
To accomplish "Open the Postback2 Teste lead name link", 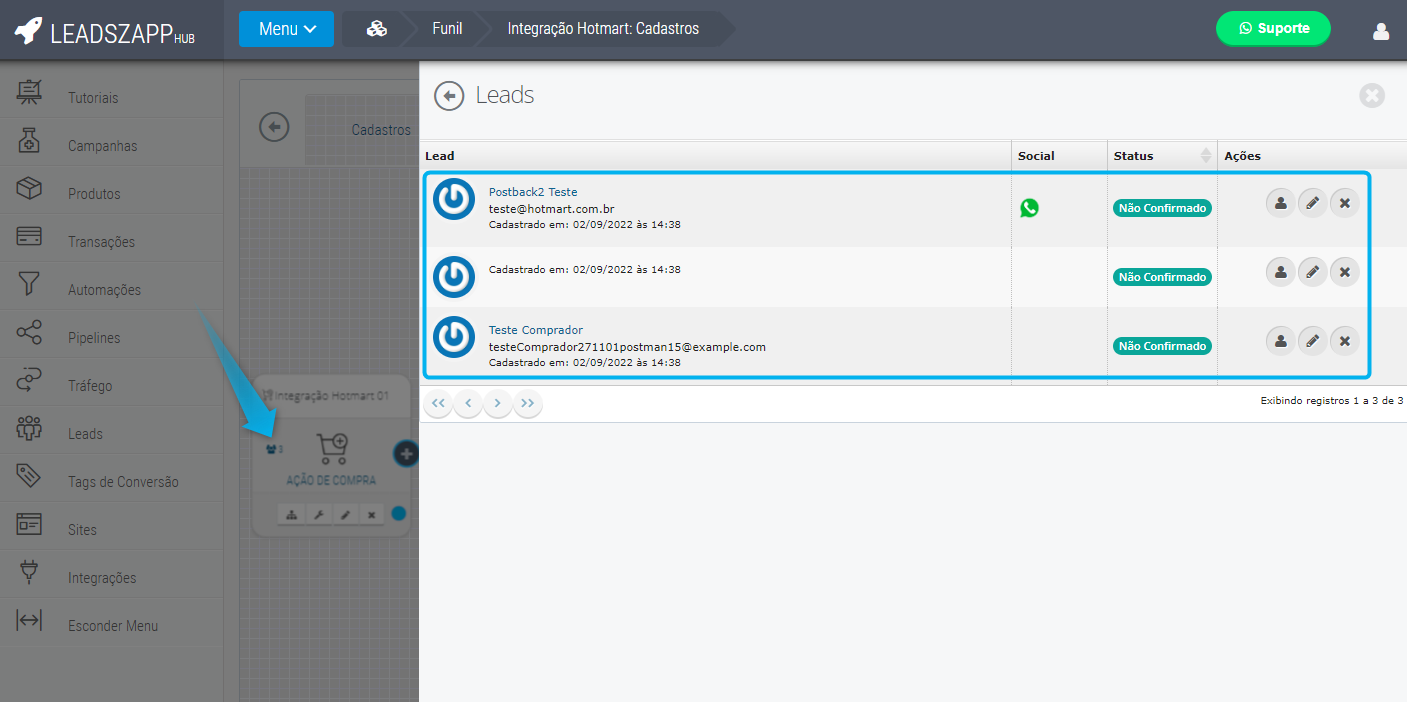I will pyautogui.click(x=532, y=192).
